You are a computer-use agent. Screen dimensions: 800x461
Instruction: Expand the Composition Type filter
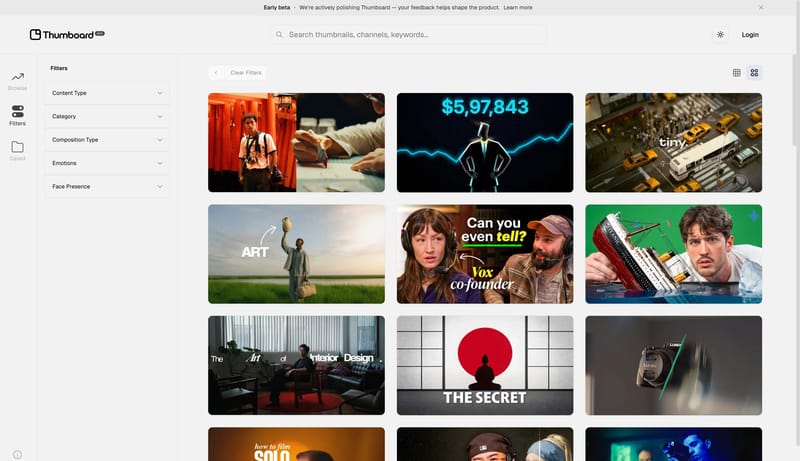tap(107, 140)
